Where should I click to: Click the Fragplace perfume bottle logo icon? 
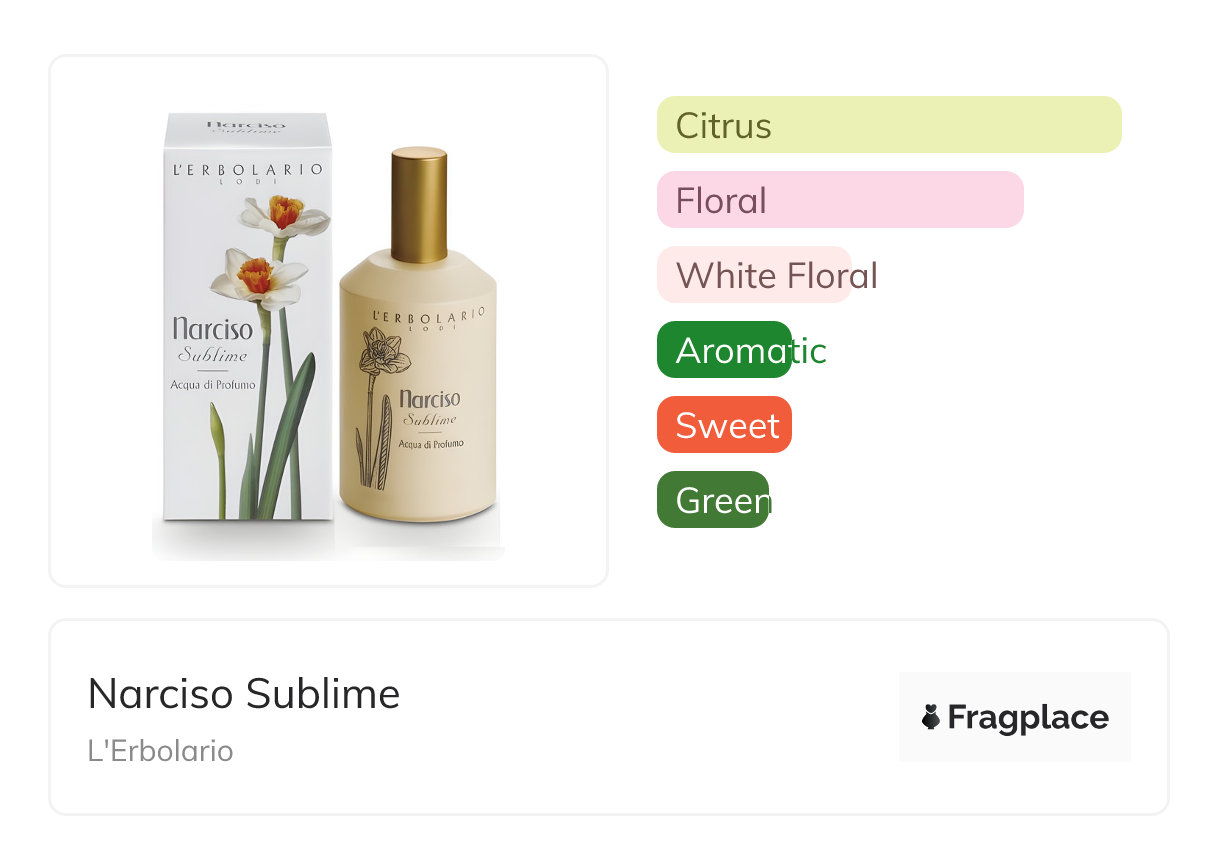click(931, 717)
